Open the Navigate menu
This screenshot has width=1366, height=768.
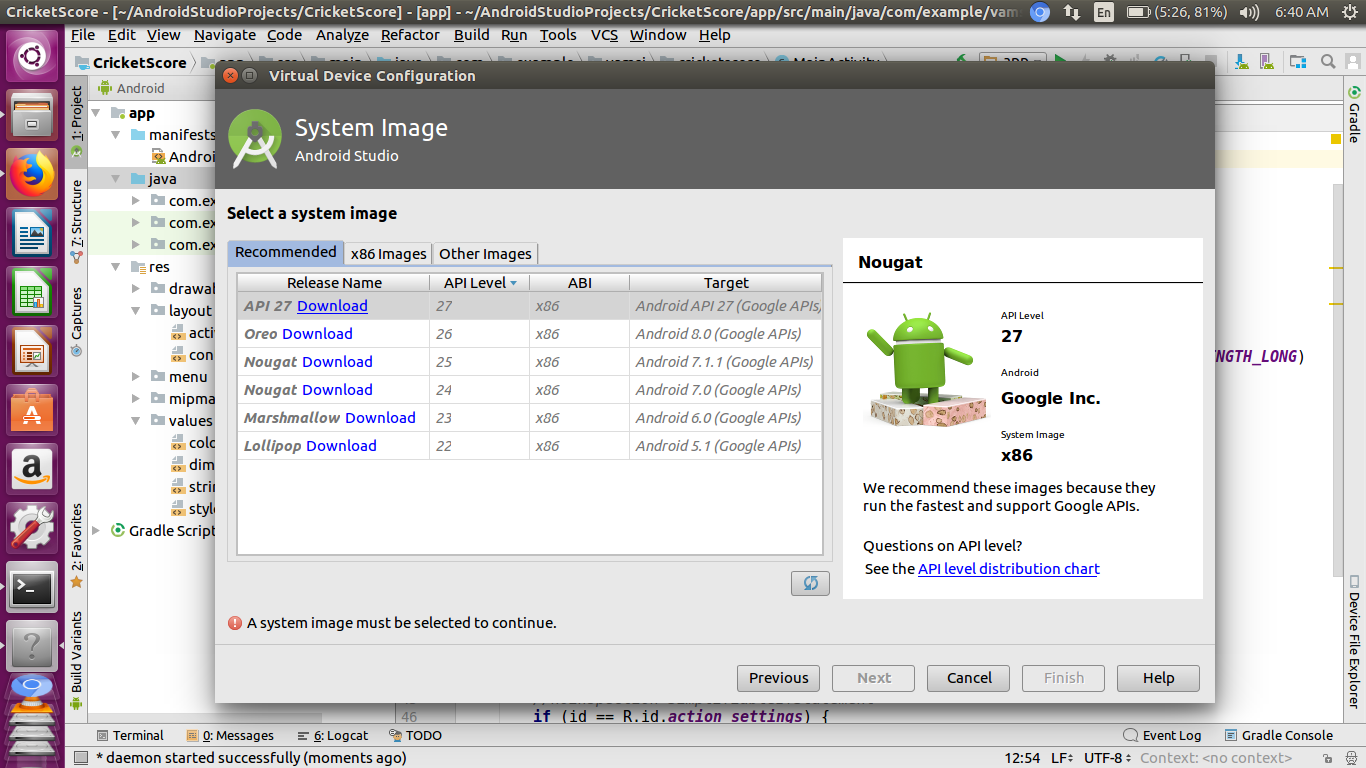[x=225, y=34]
